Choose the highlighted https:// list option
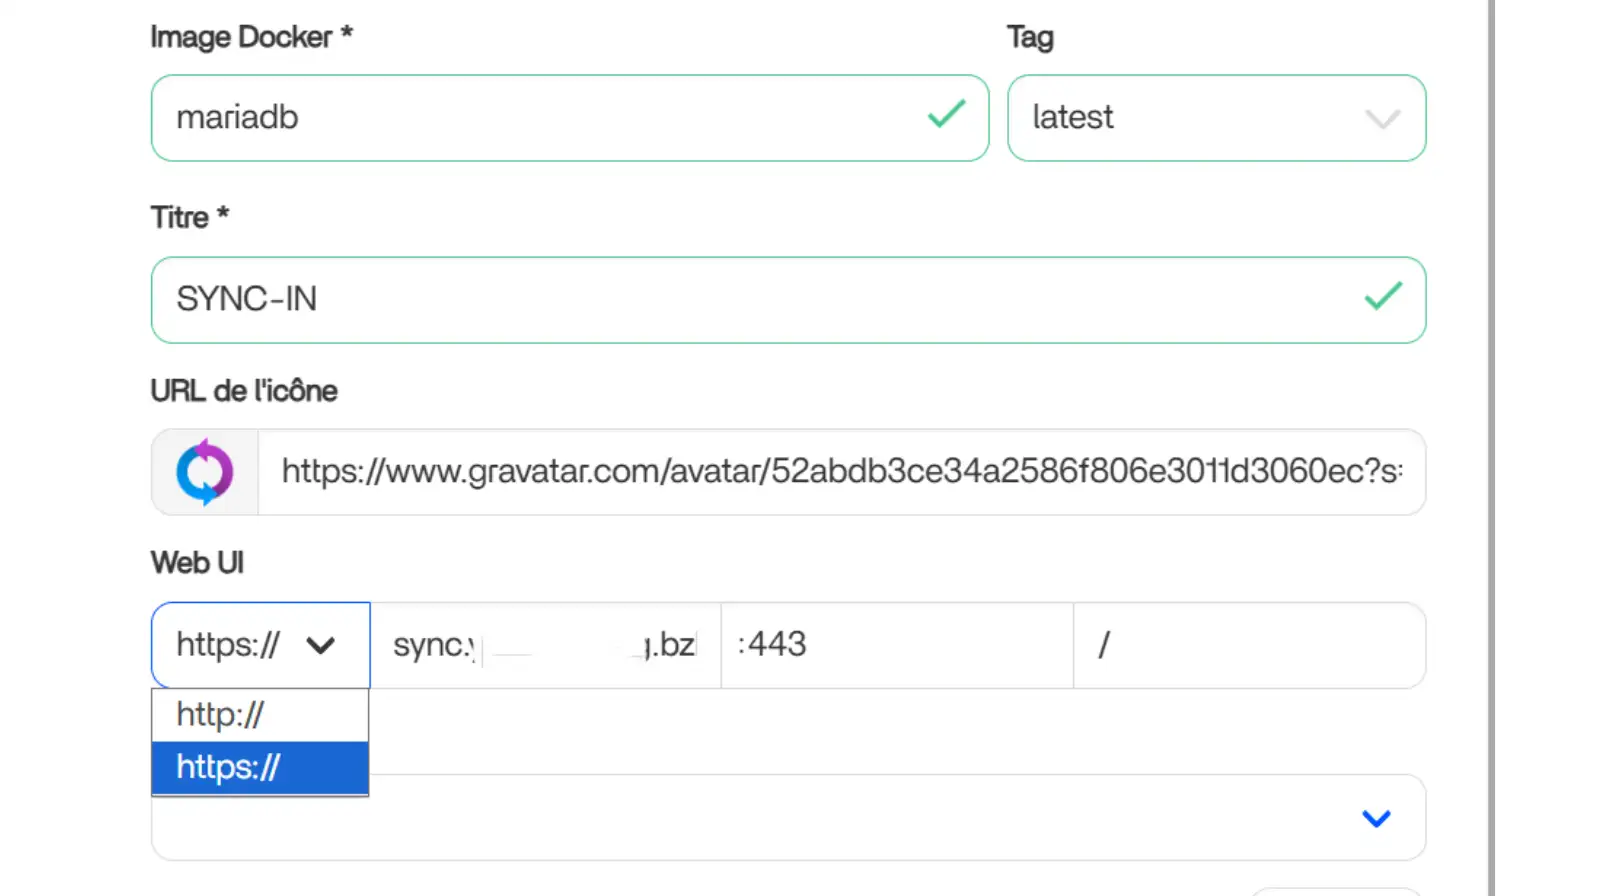This screenshot has height=896, width=1600. pos(260,768)
